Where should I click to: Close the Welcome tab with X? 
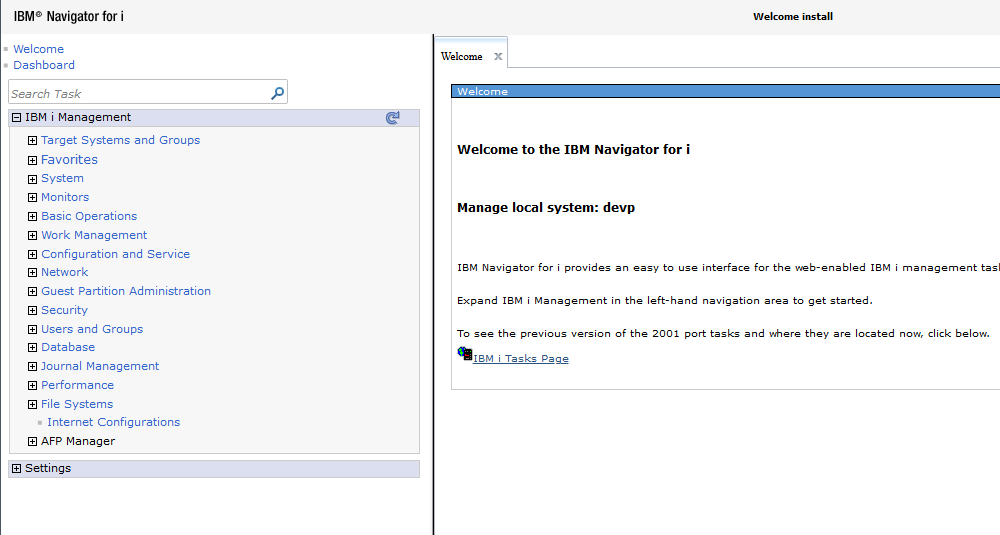498,57
